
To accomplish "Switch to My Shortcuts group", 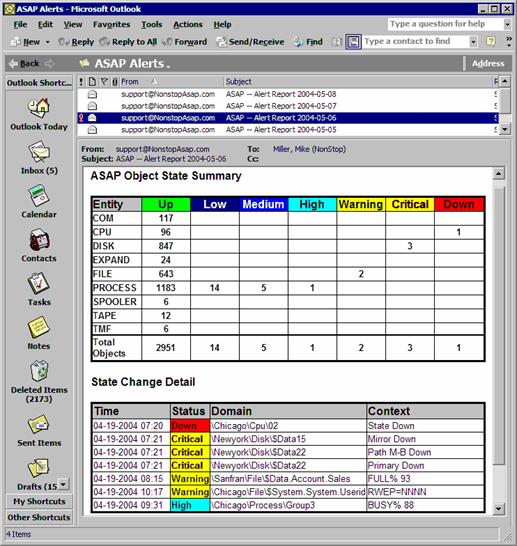I will coord(39,501).
